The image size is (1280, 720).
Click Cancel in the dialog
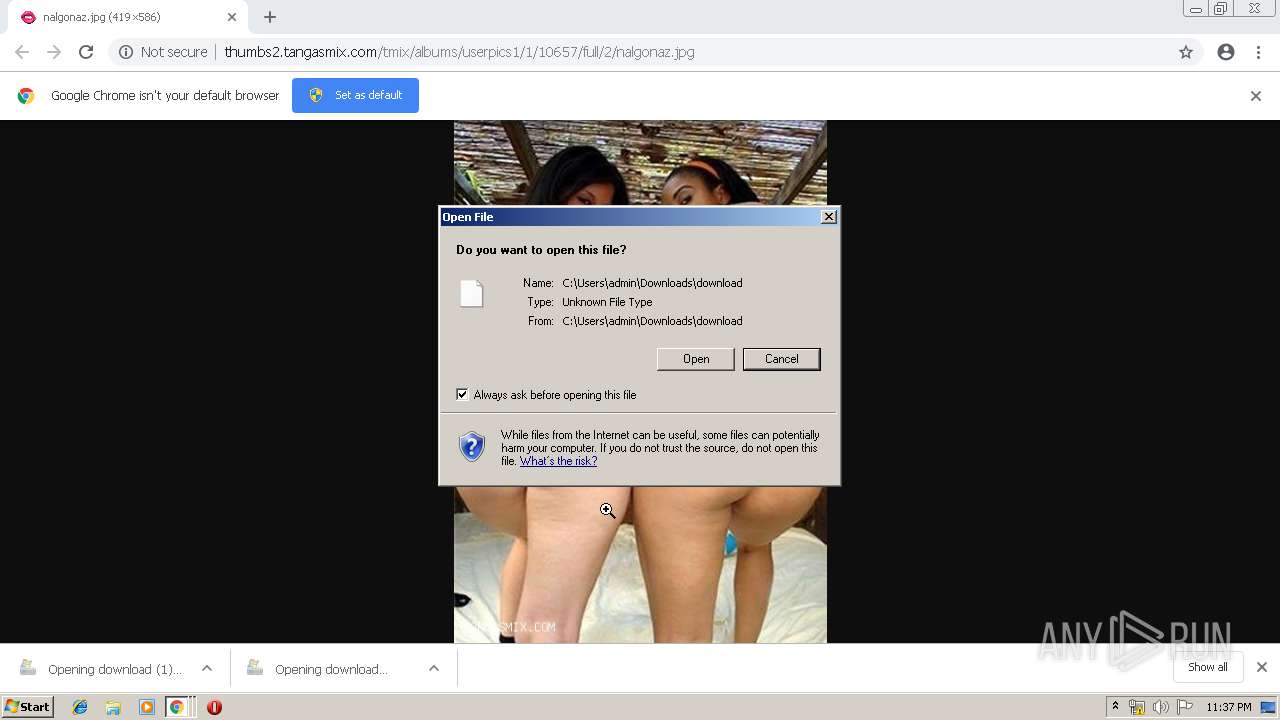point(781,359)
